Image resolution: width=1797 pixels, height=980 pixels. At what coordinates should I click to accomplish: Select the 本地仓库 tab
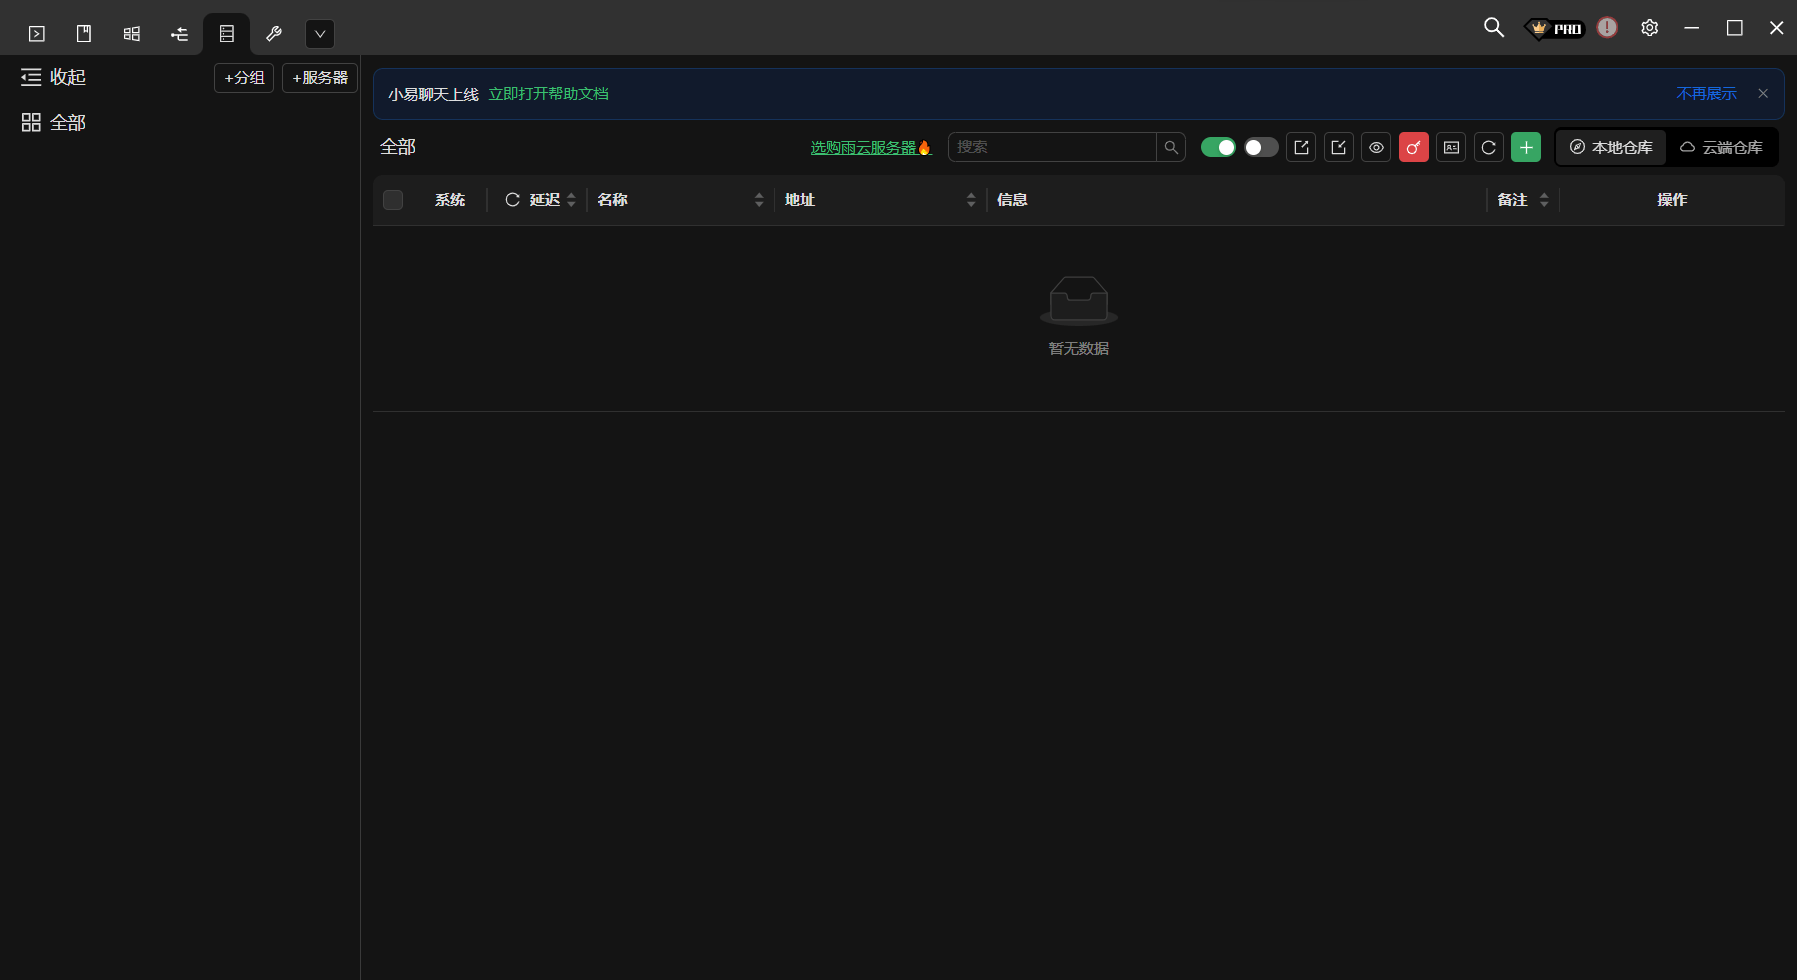(1611, 148)
